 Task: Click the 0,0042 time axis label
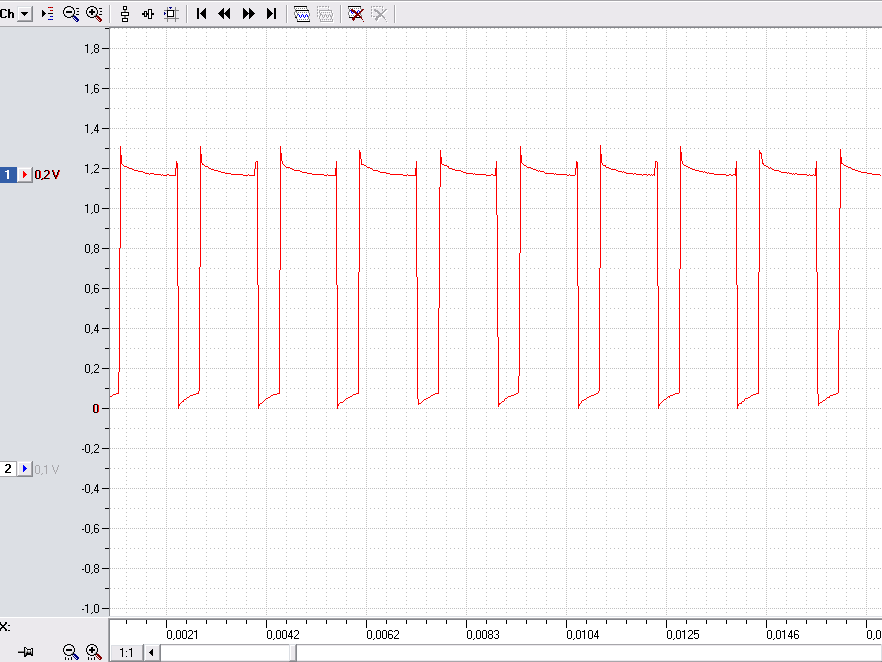[x=282, y=635]
